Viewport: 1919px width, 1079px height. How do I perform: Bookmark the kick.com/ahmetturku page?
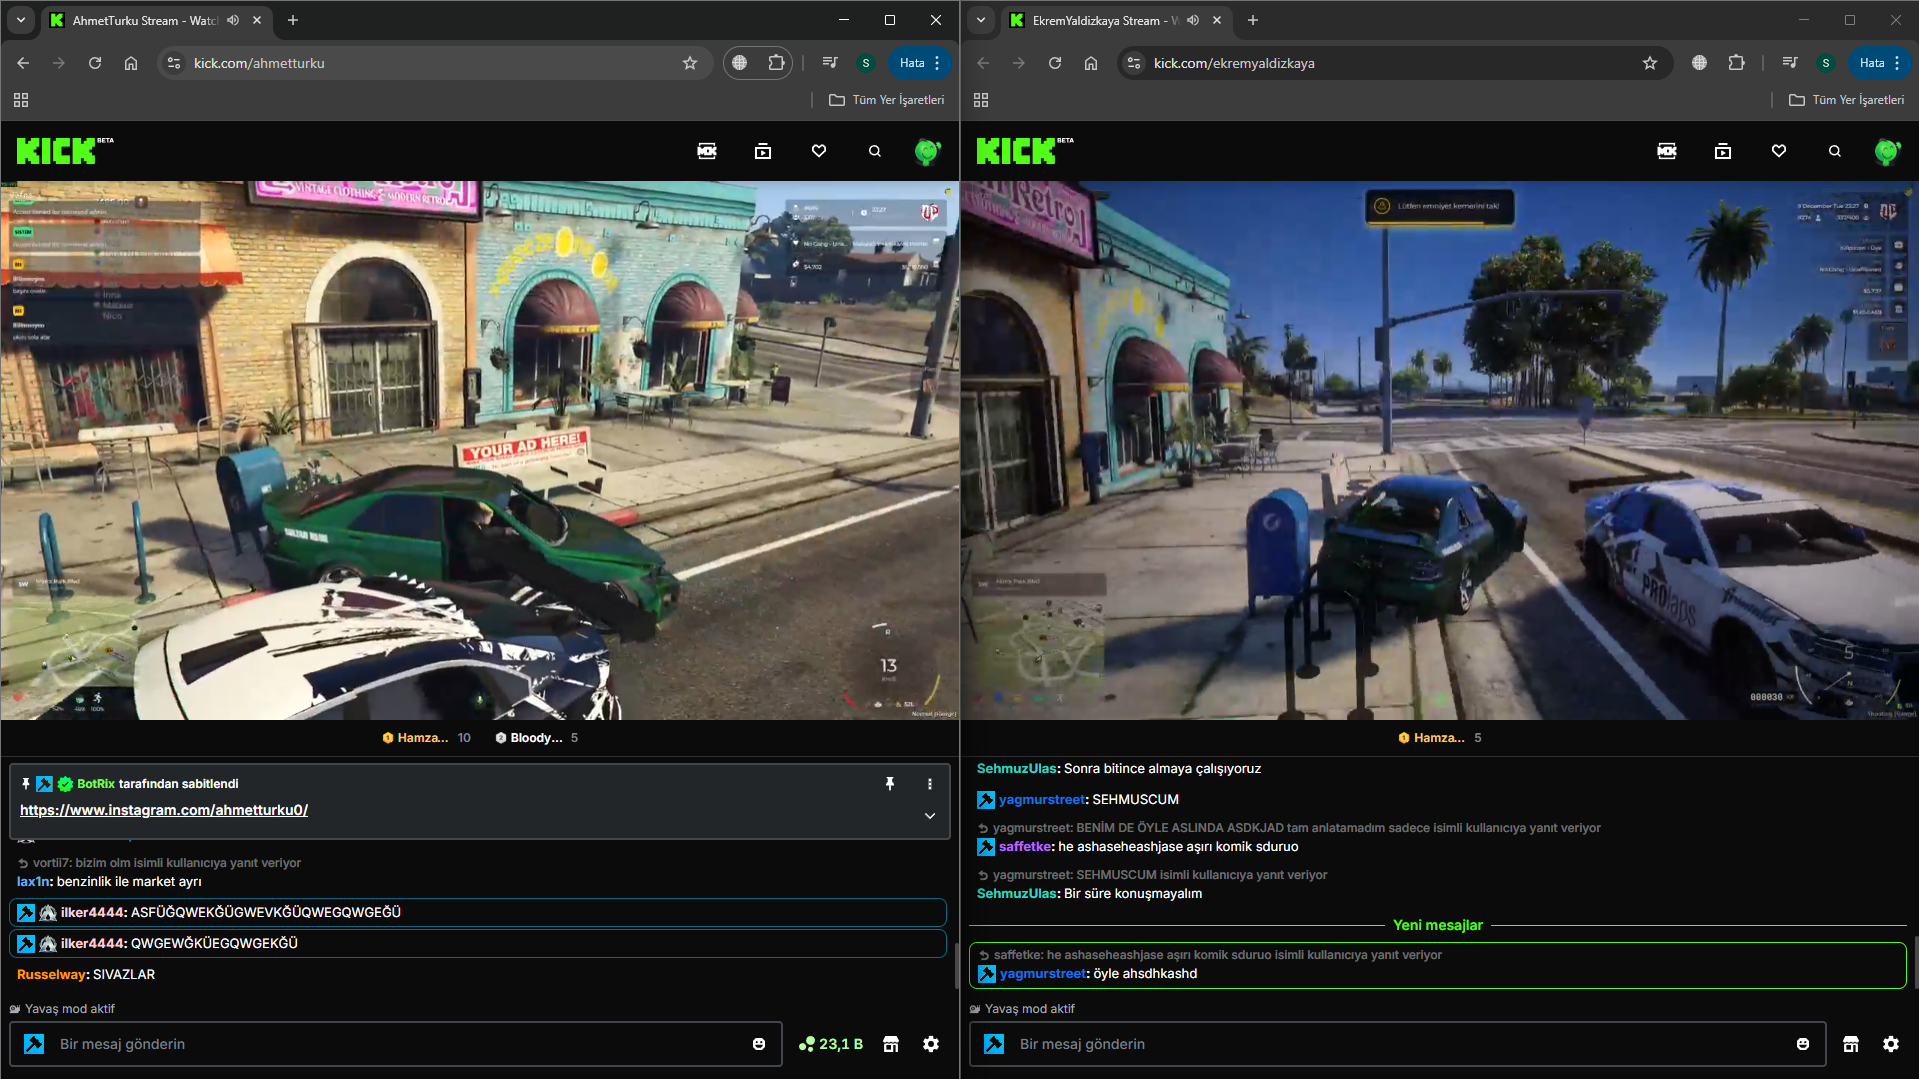690,63
